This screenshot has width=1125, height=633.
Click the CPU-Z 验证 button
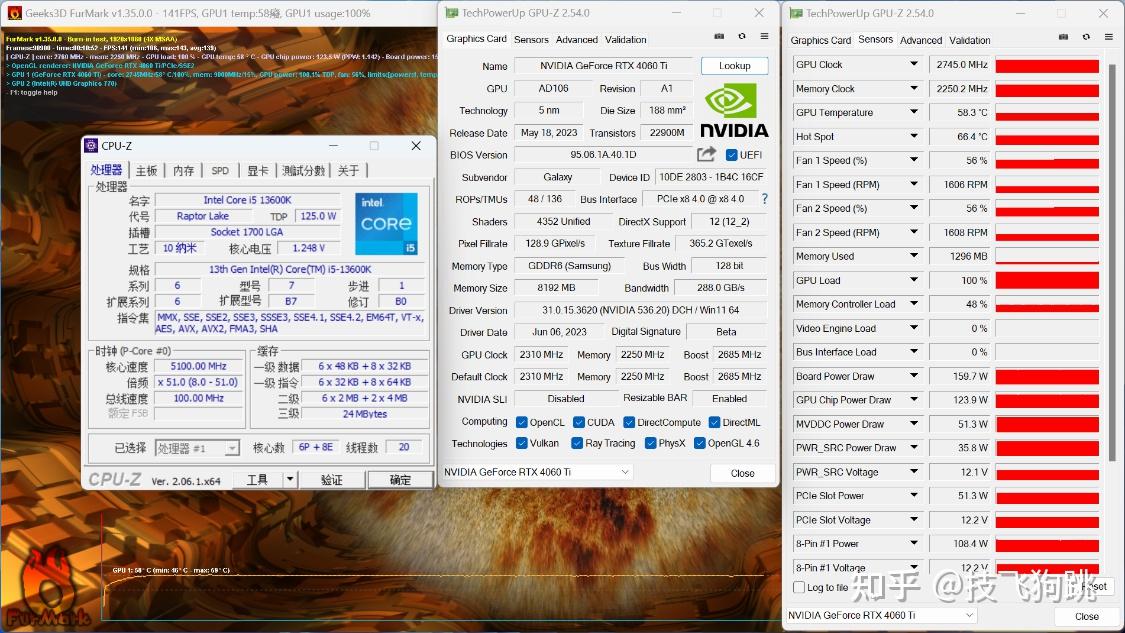point(331,479)
